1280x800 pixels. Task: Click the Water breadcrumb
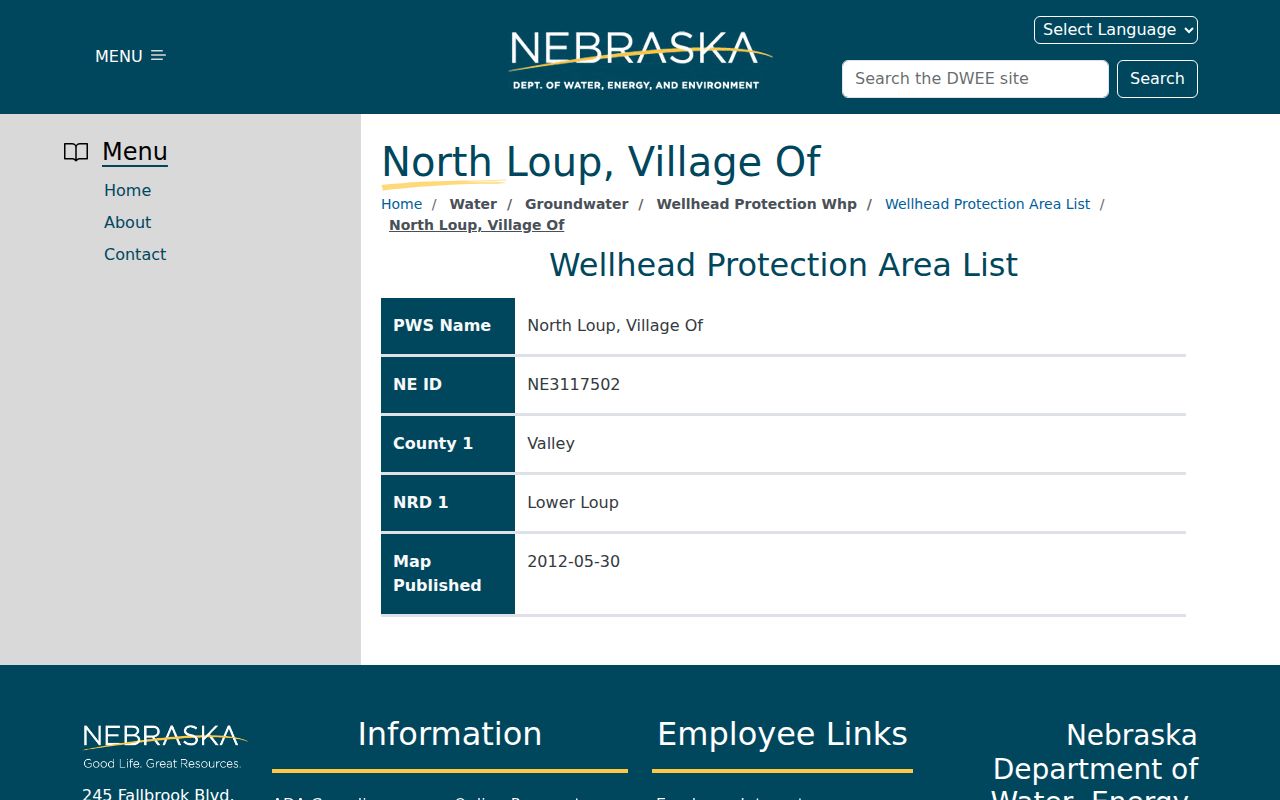[x=473, y=204]
